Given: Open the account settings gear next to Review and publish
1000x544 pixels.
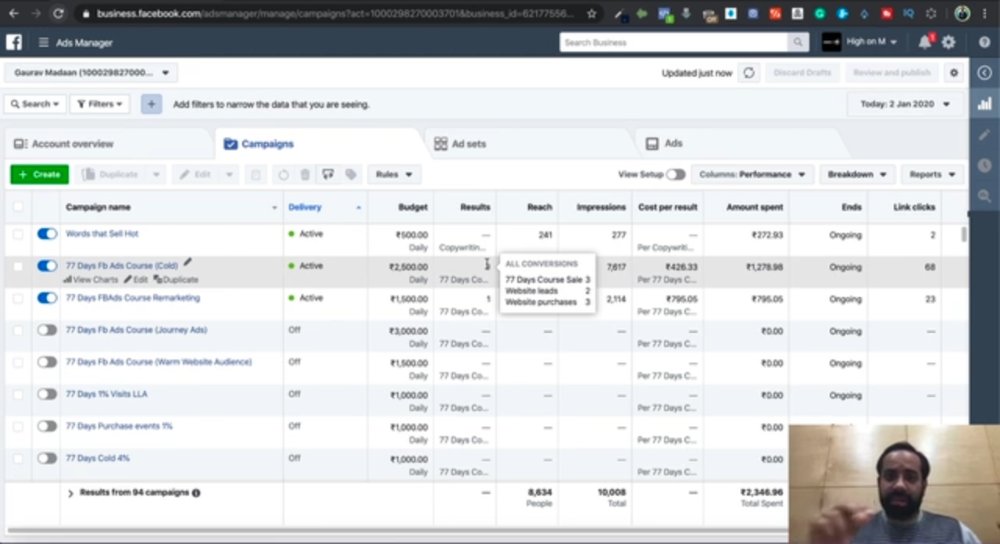Looking at the screenshot, I should click(x=954, y=73).
